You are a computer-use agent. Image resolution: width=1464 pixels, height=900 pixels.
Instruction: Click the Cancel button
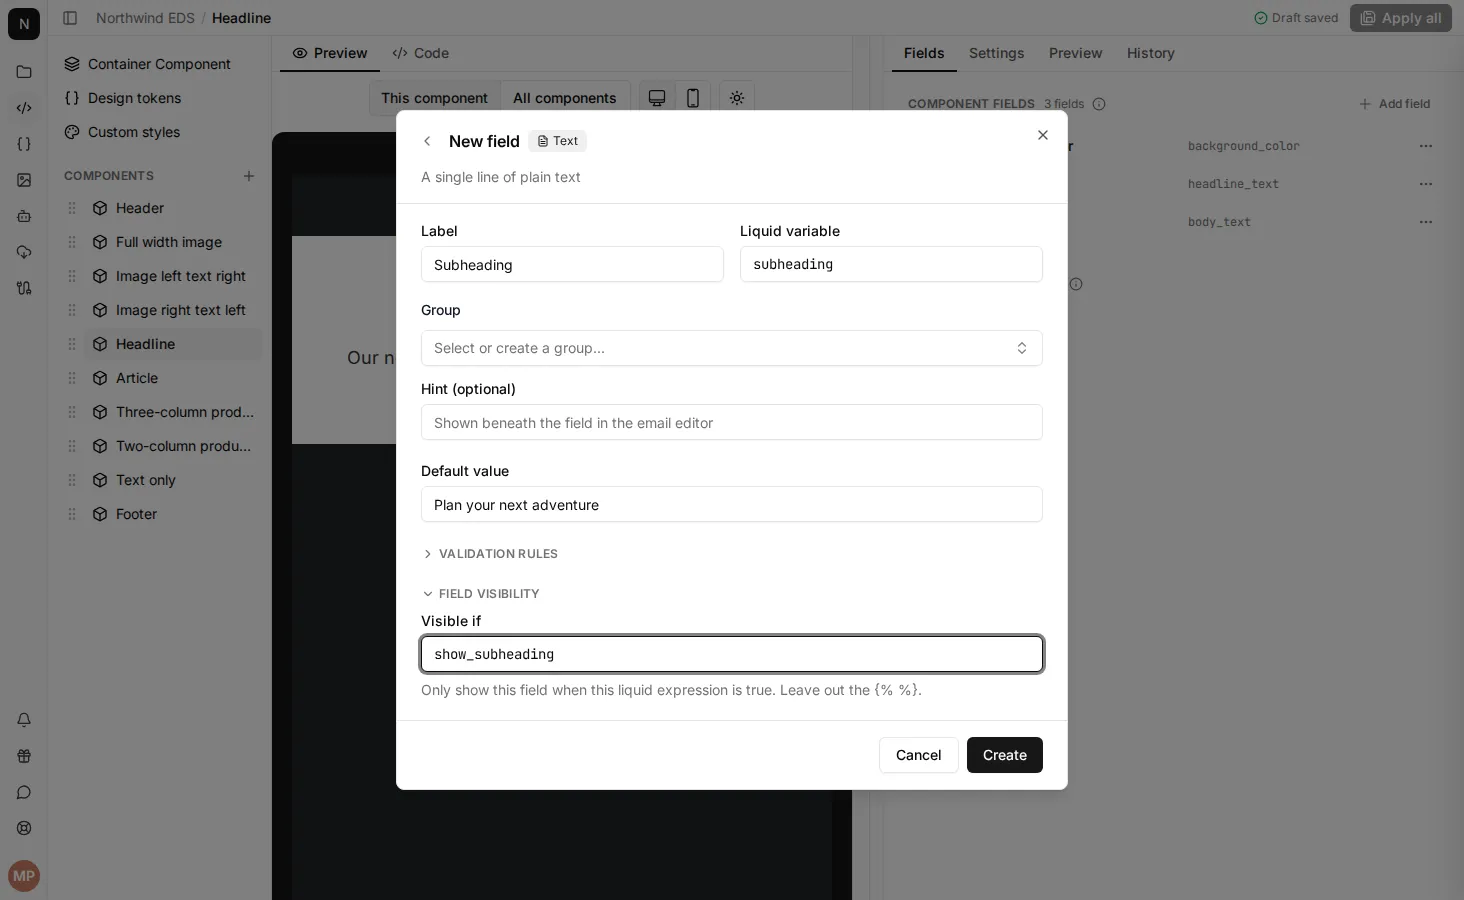[919, 755]
